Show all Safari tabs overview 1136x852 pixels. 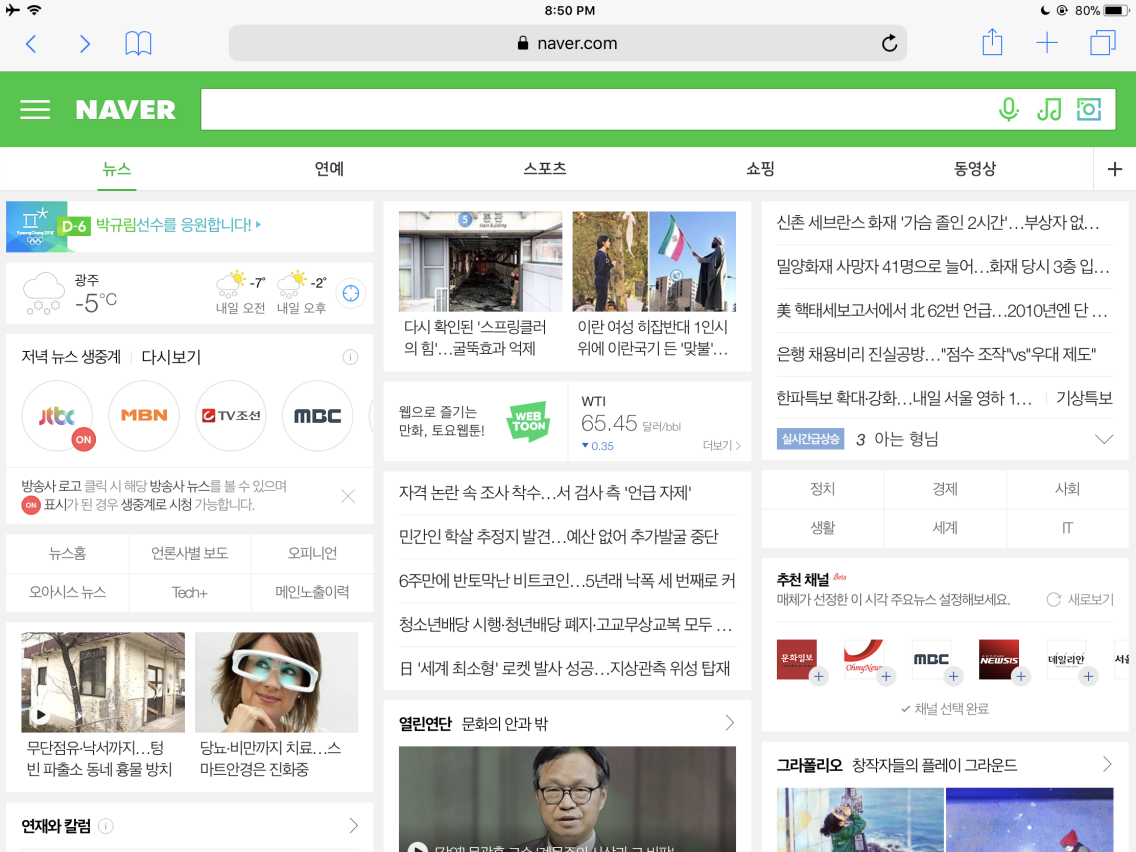point(1103,43)
